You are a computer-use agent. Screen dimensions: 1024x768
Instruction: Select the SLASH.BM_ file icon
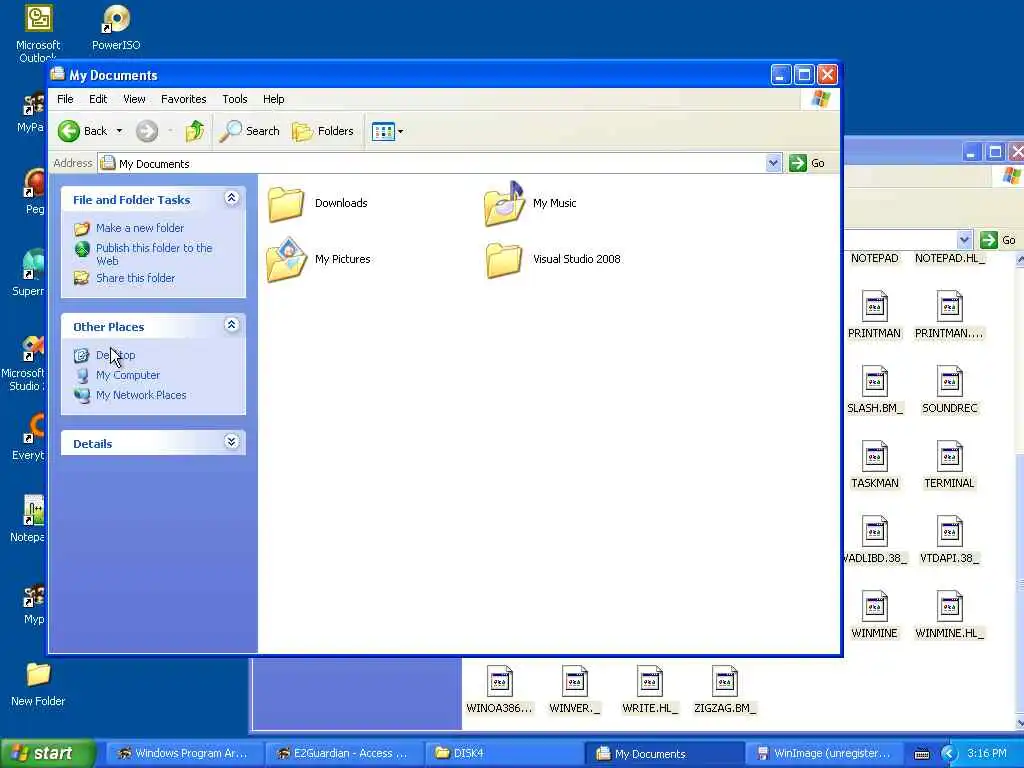click(874, 381)
